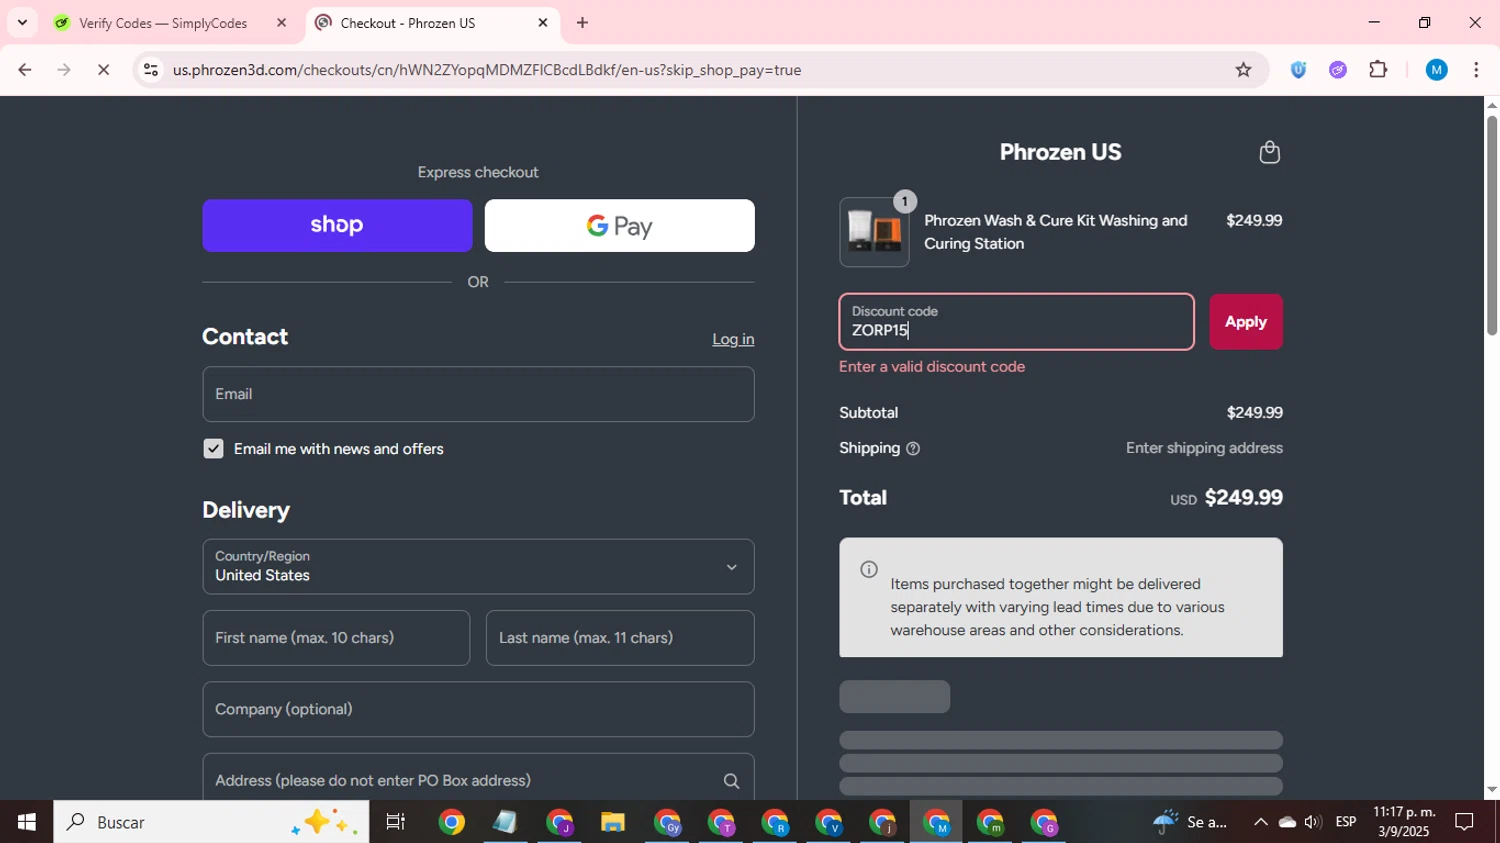
Task: Focus the Email input field
Action: coord(478,394)
